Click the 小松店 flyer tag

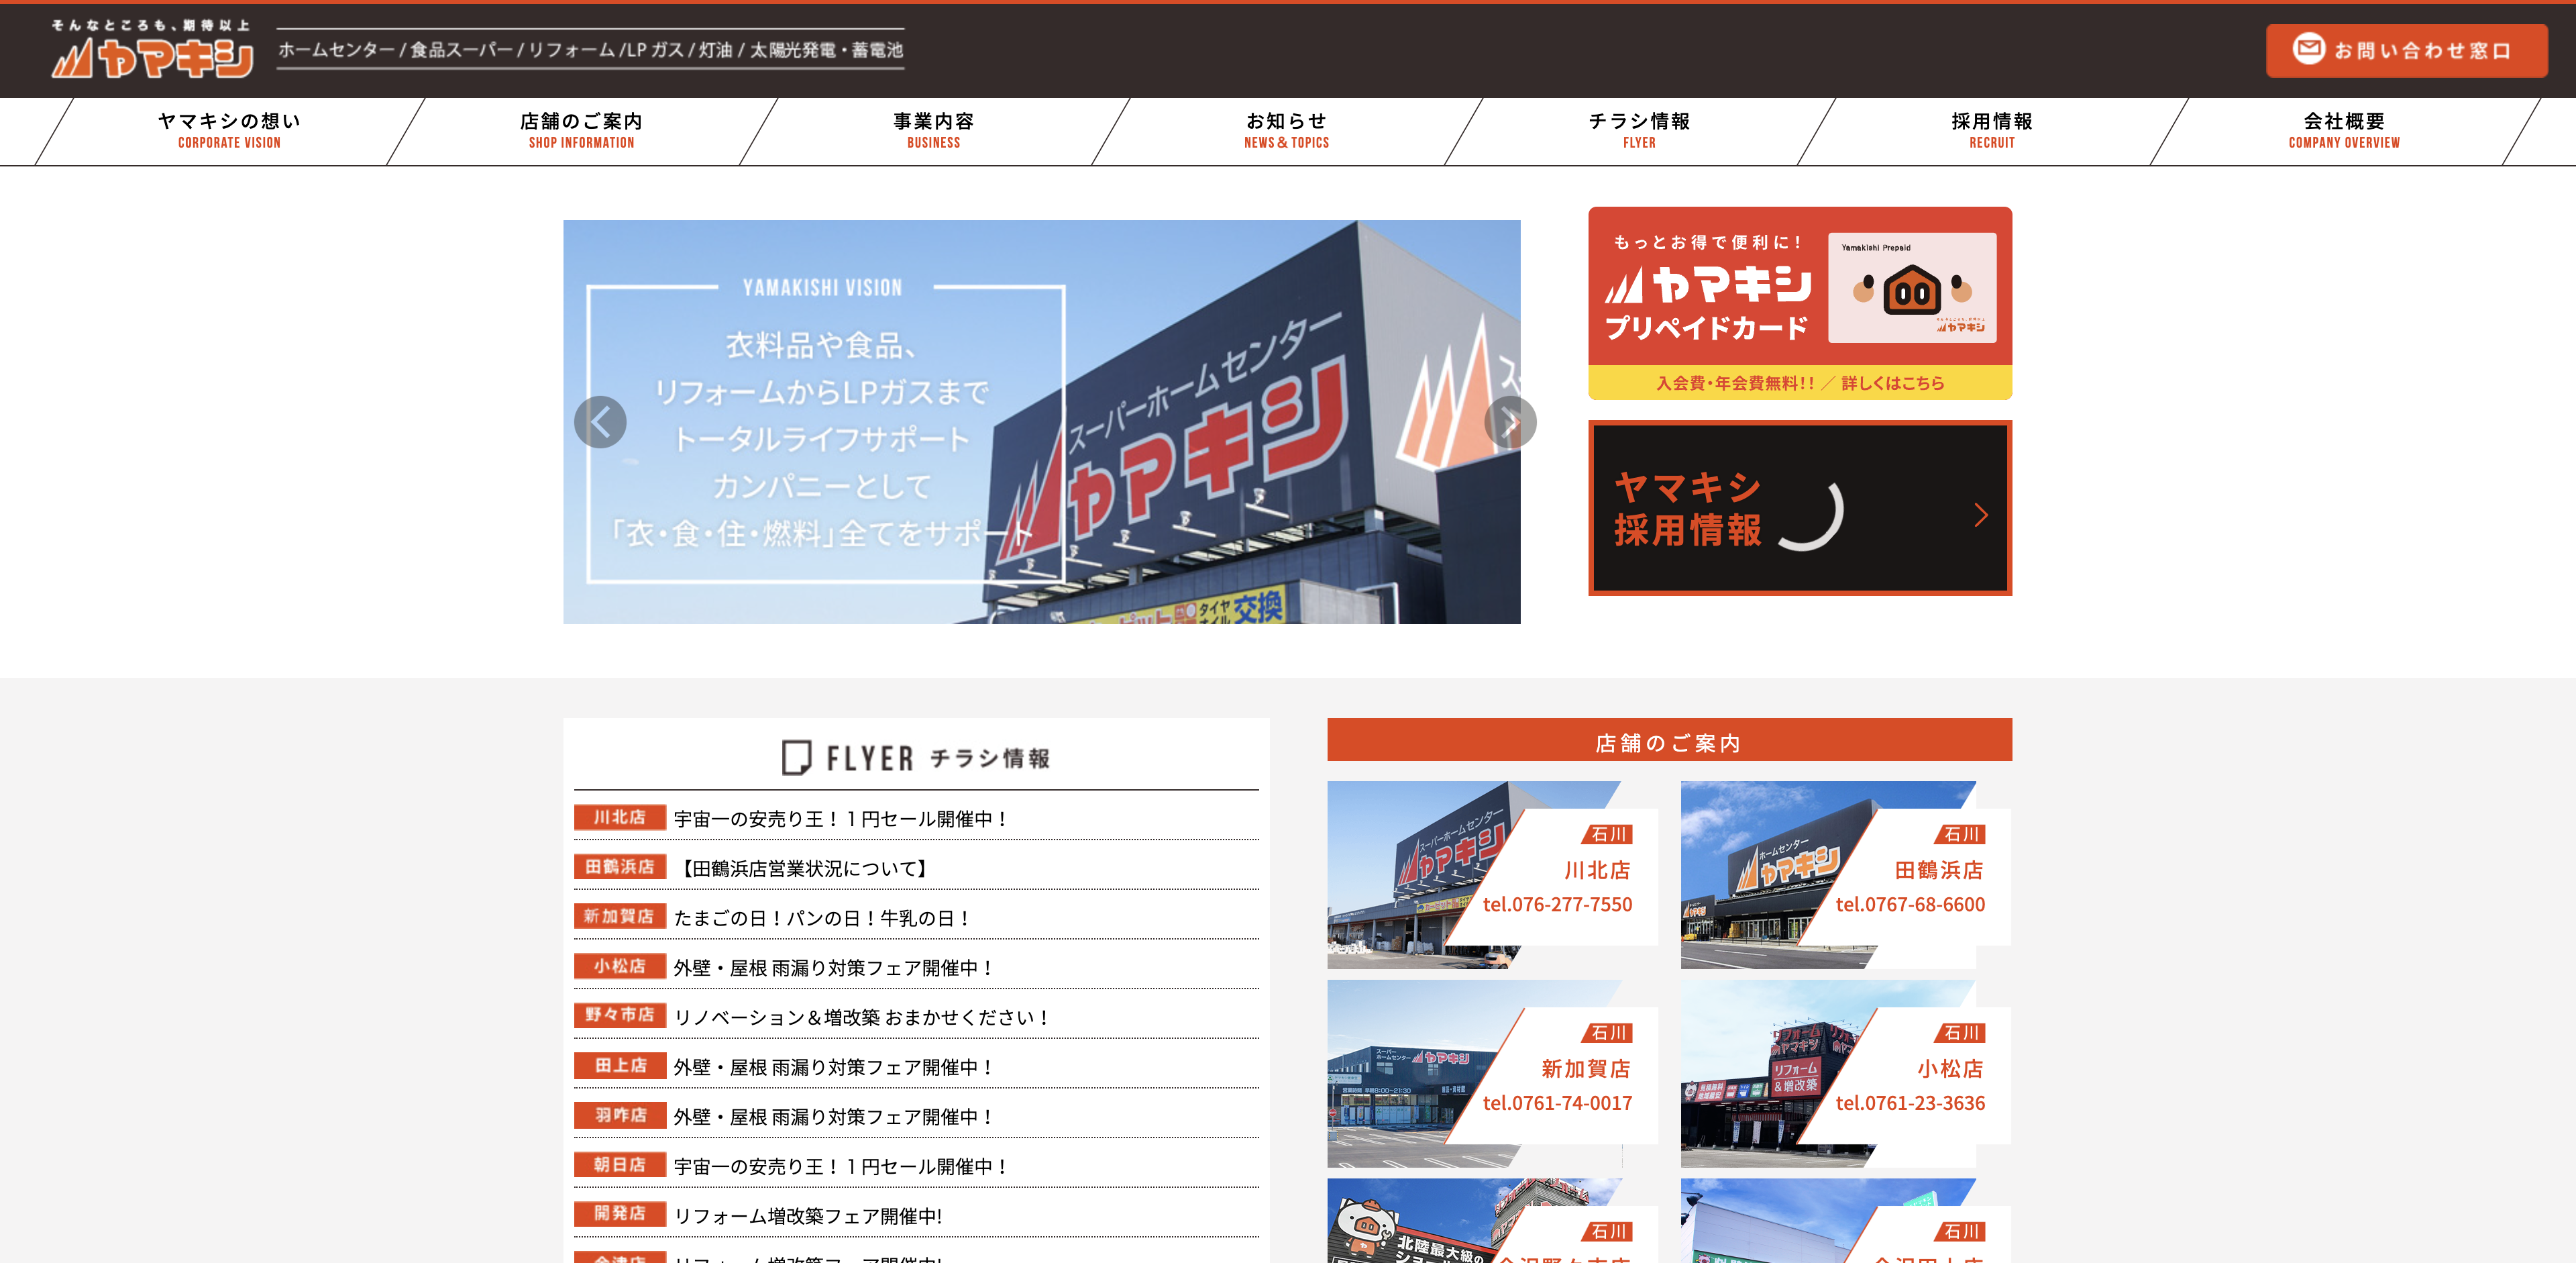tap(619, 966)
